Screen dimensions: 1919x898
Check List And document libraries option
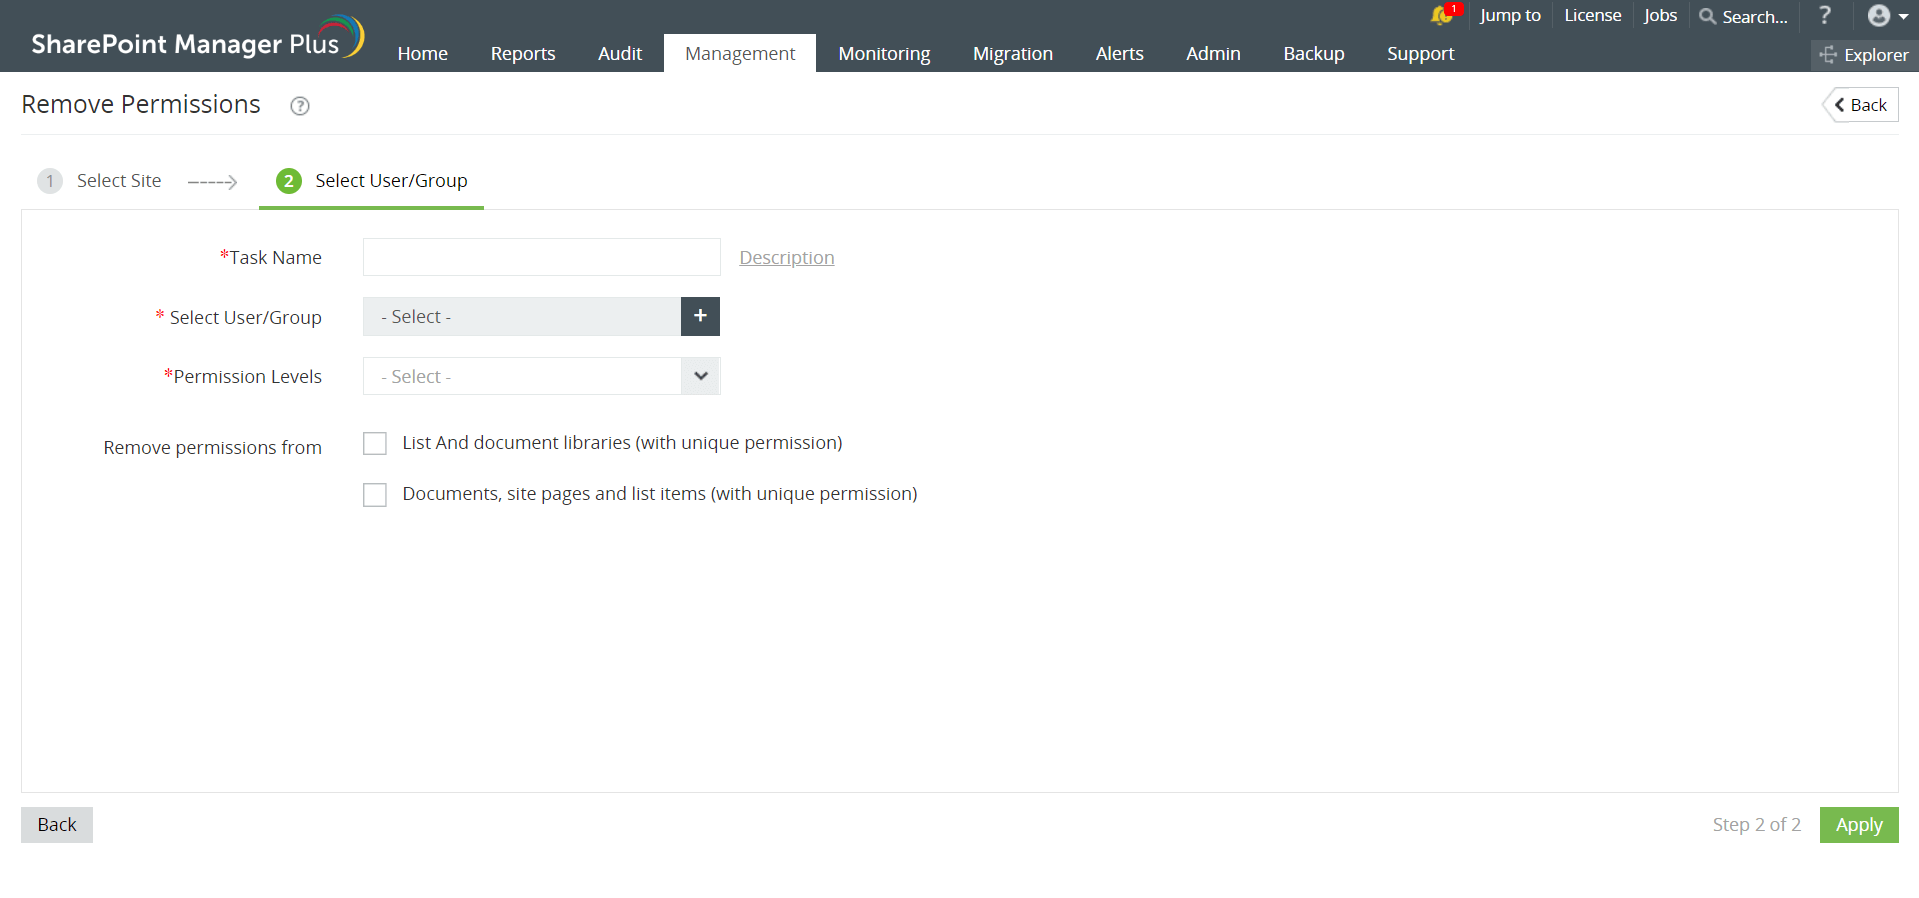[375, 443]
